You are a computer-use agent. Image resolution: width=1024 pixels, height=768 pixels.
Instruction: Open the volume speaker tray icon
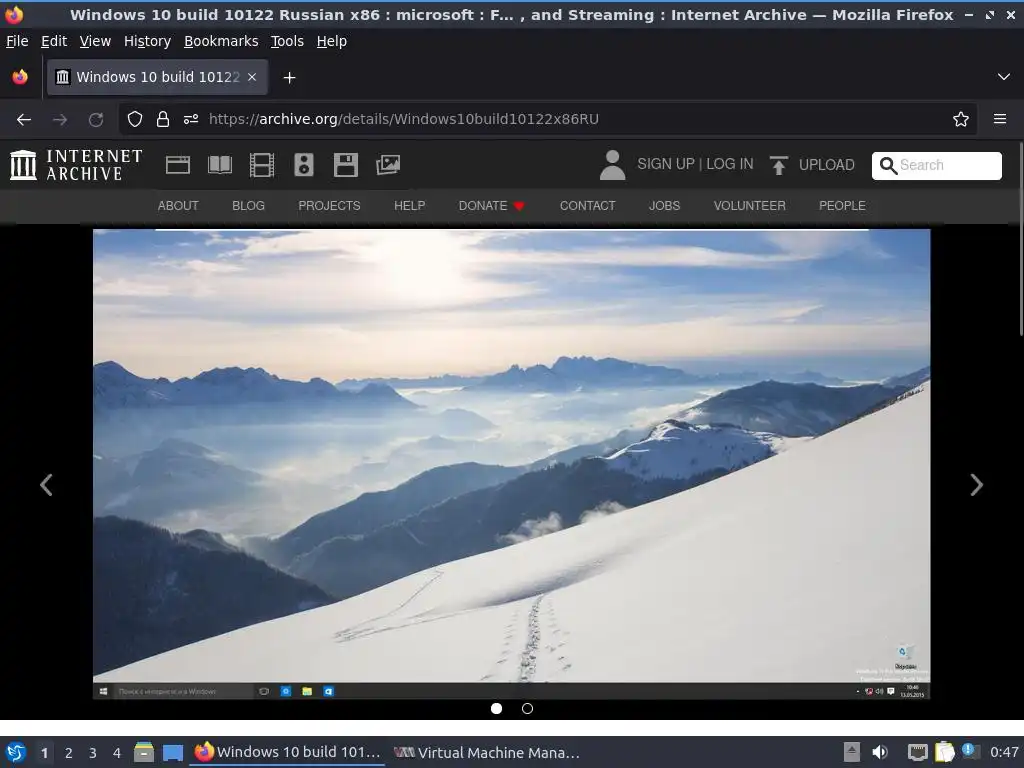[880, 752]
